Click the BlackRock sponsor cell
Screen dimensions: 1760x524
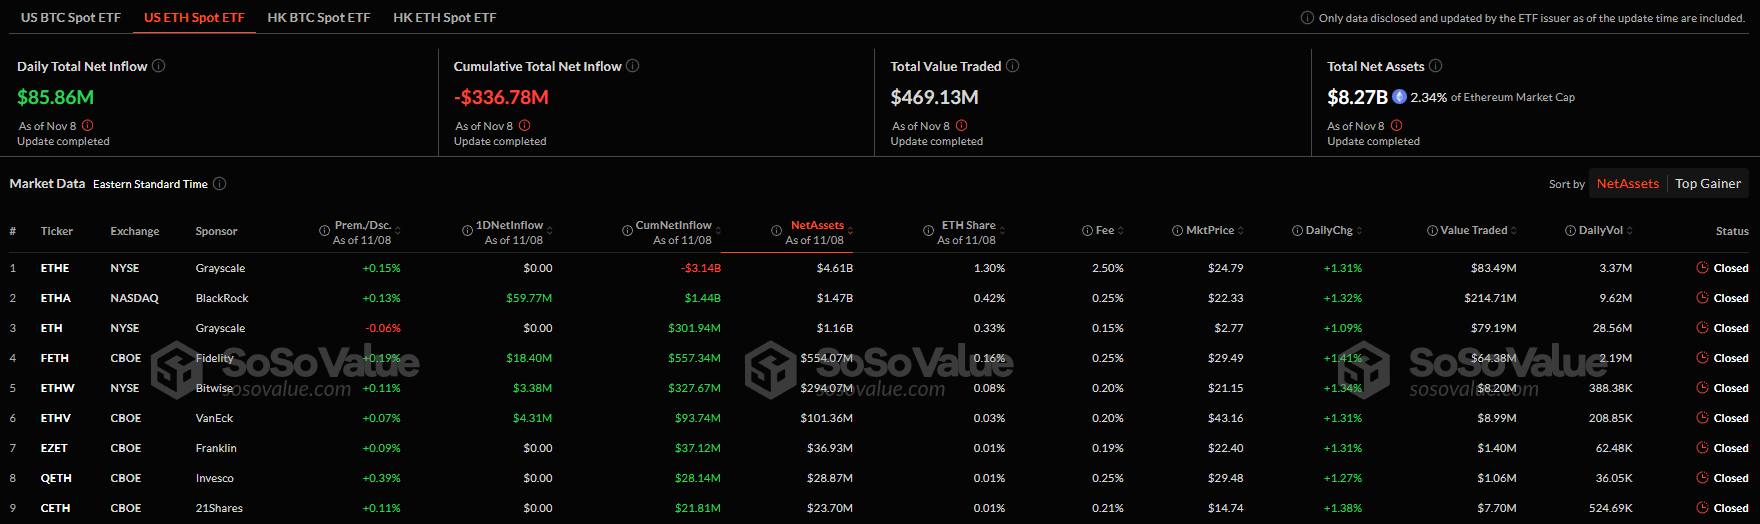coord(222,298)
